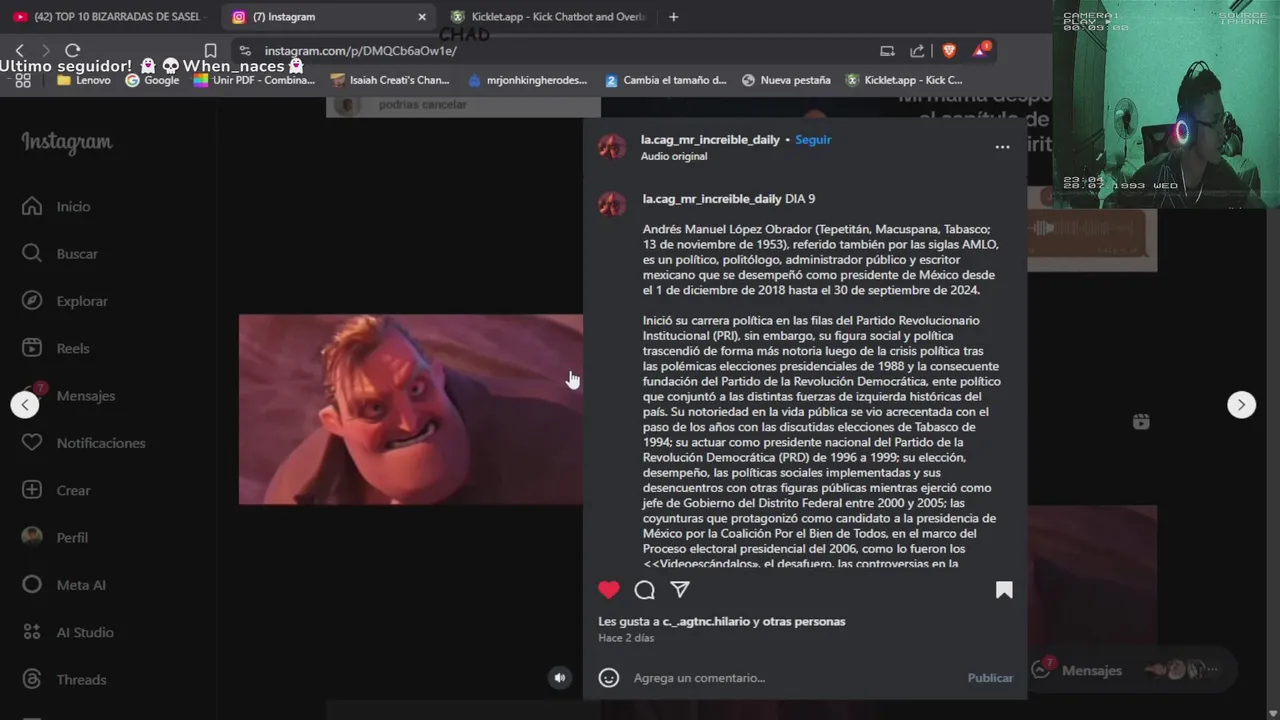The height and width of the screenshot is (720, 1280).
Task: Open the Lenovo bookmarks folder
Action: [x=84, y=80]
